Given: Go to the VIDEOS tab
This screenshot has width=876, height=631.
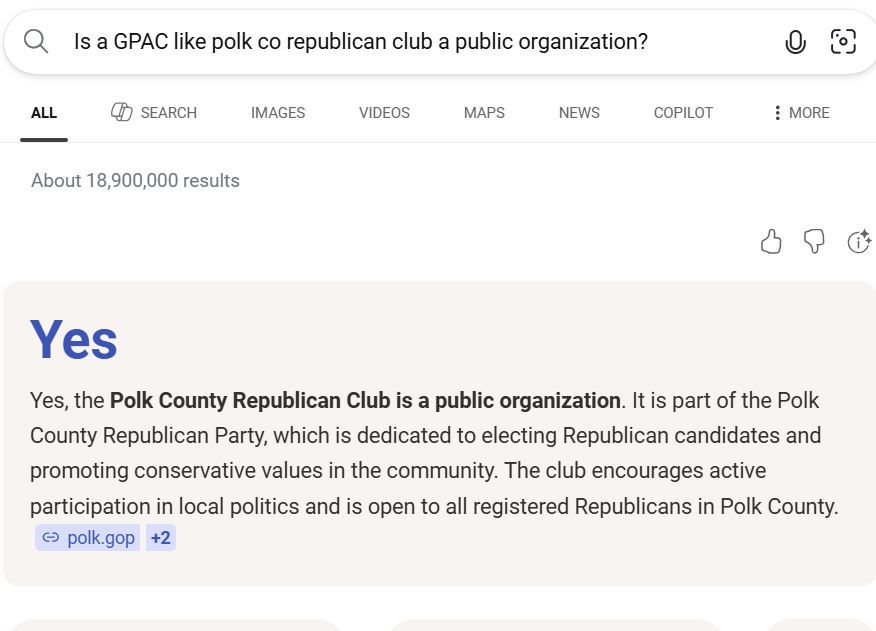Looking at the screenshot, I should 384,113.
